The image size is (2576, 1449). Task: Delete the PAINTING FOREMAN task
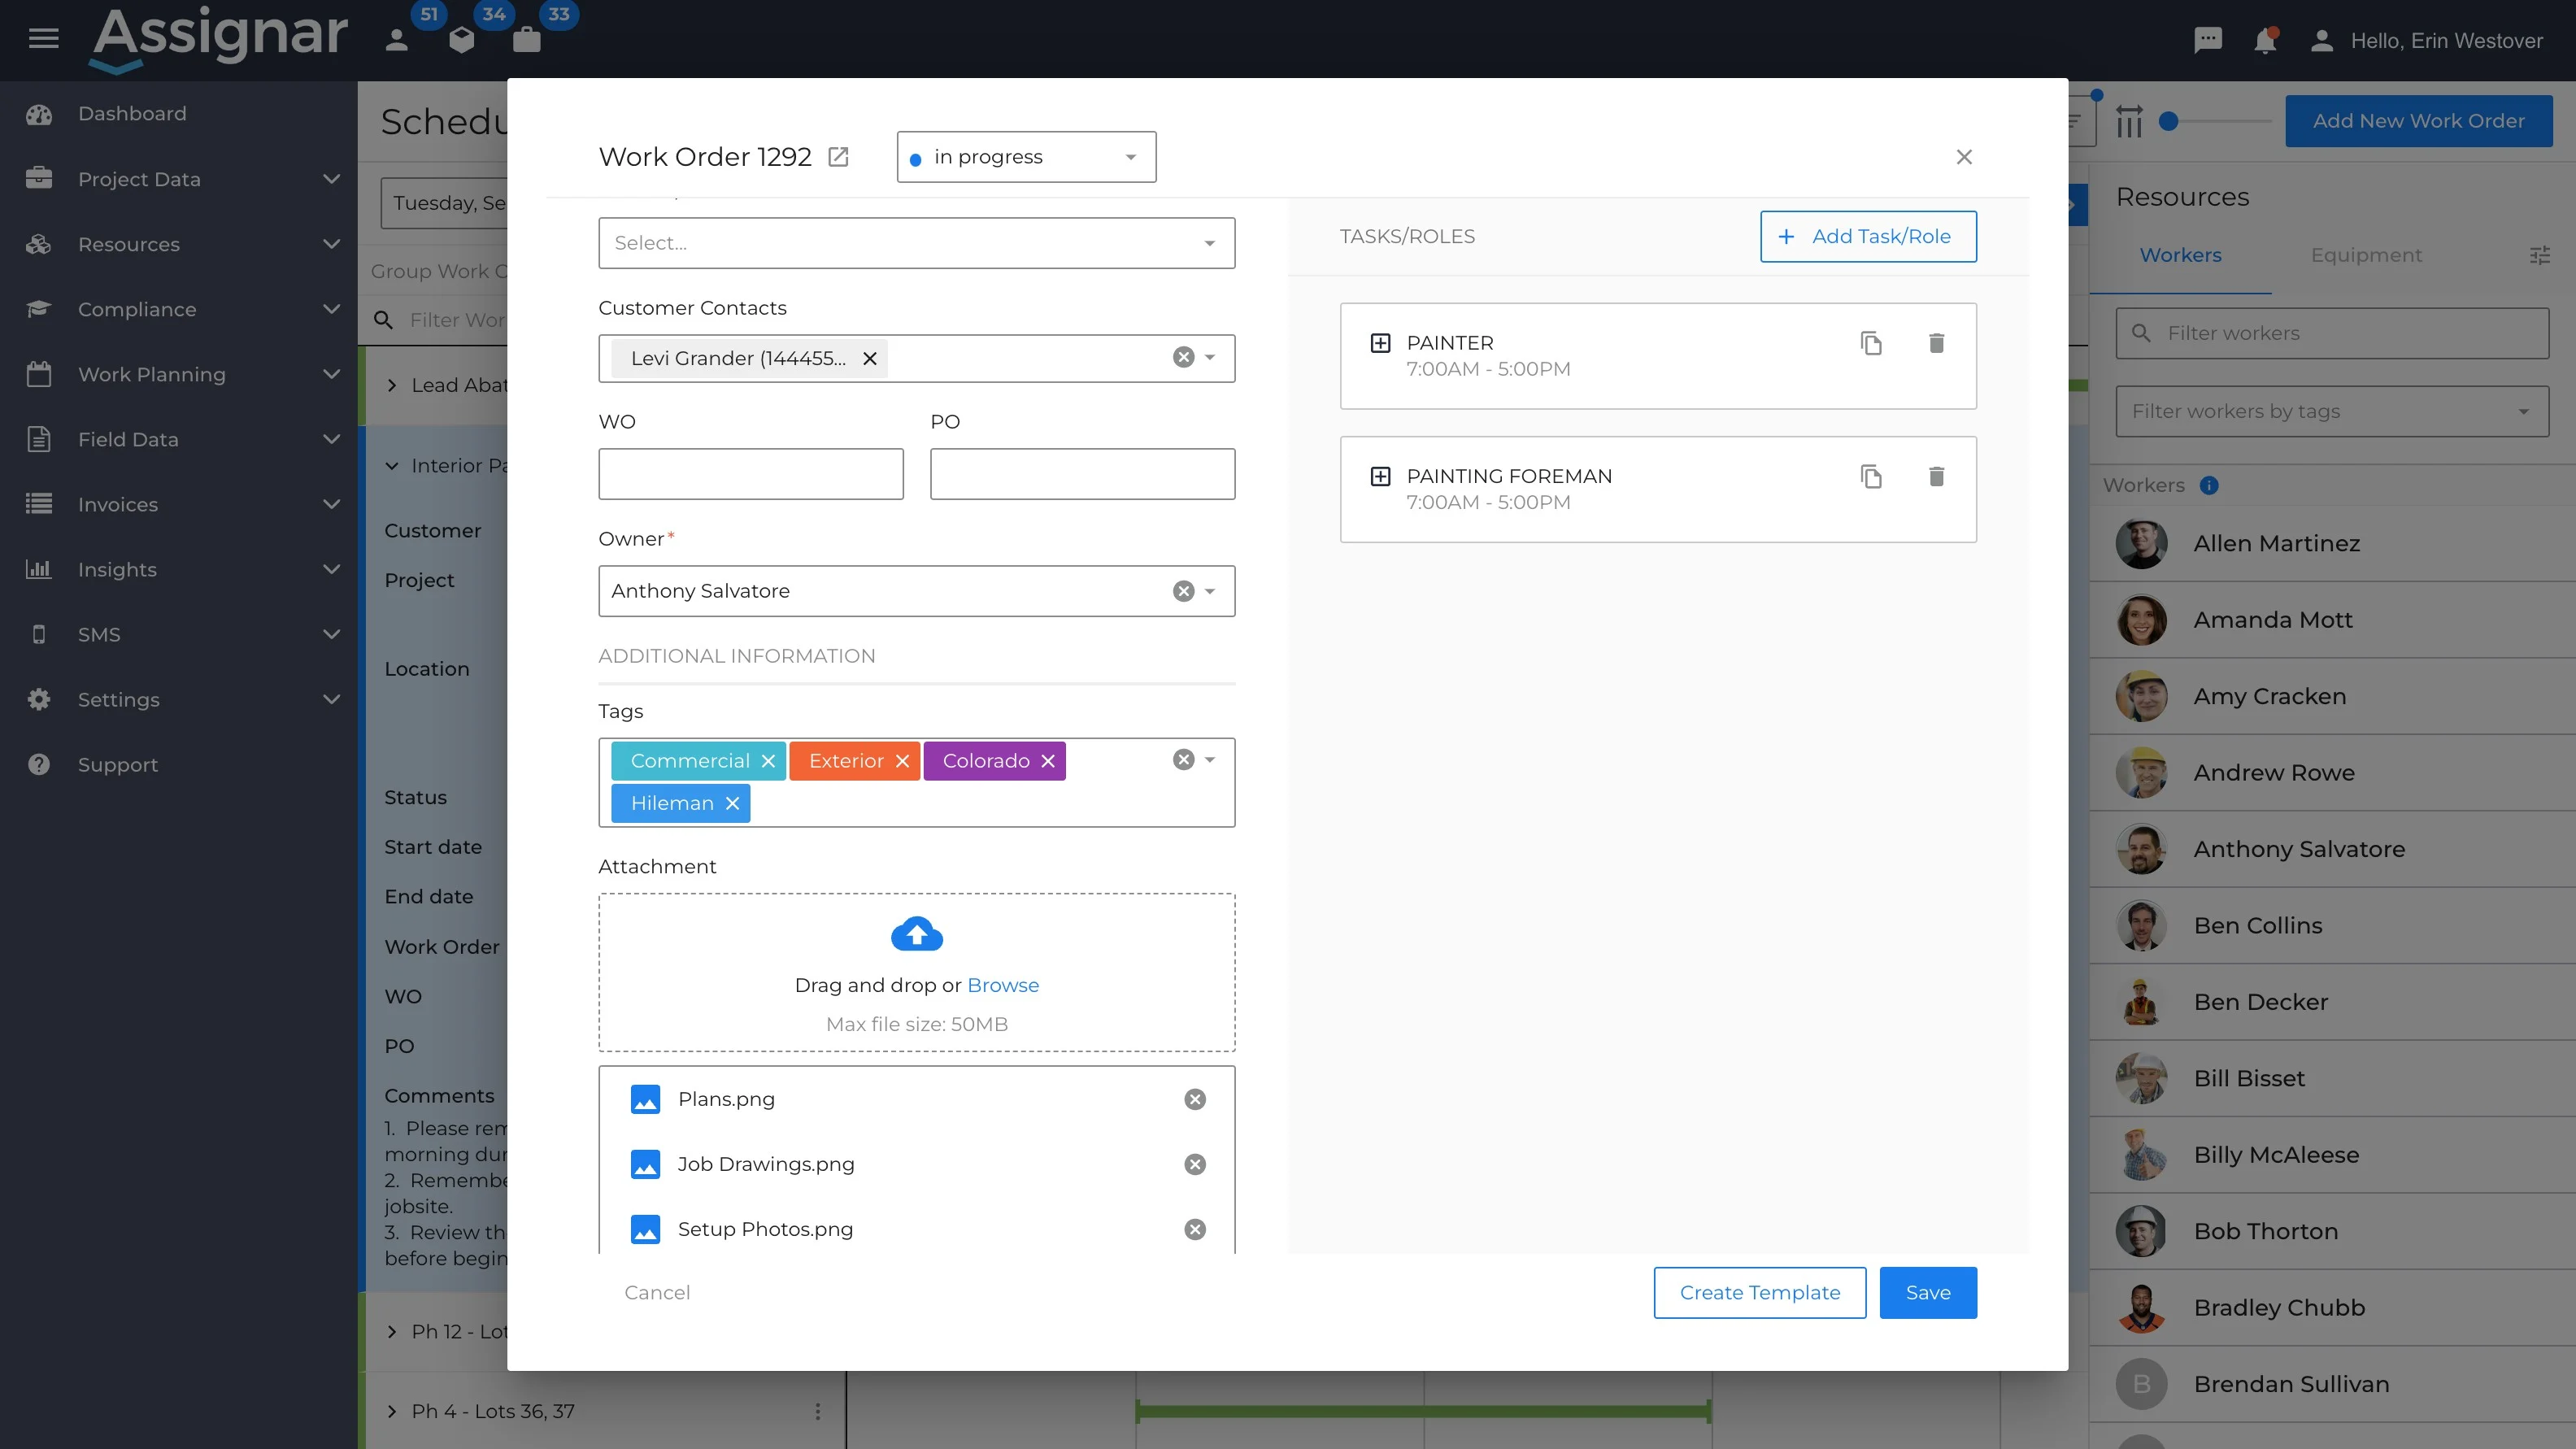tap(1936, 476)
